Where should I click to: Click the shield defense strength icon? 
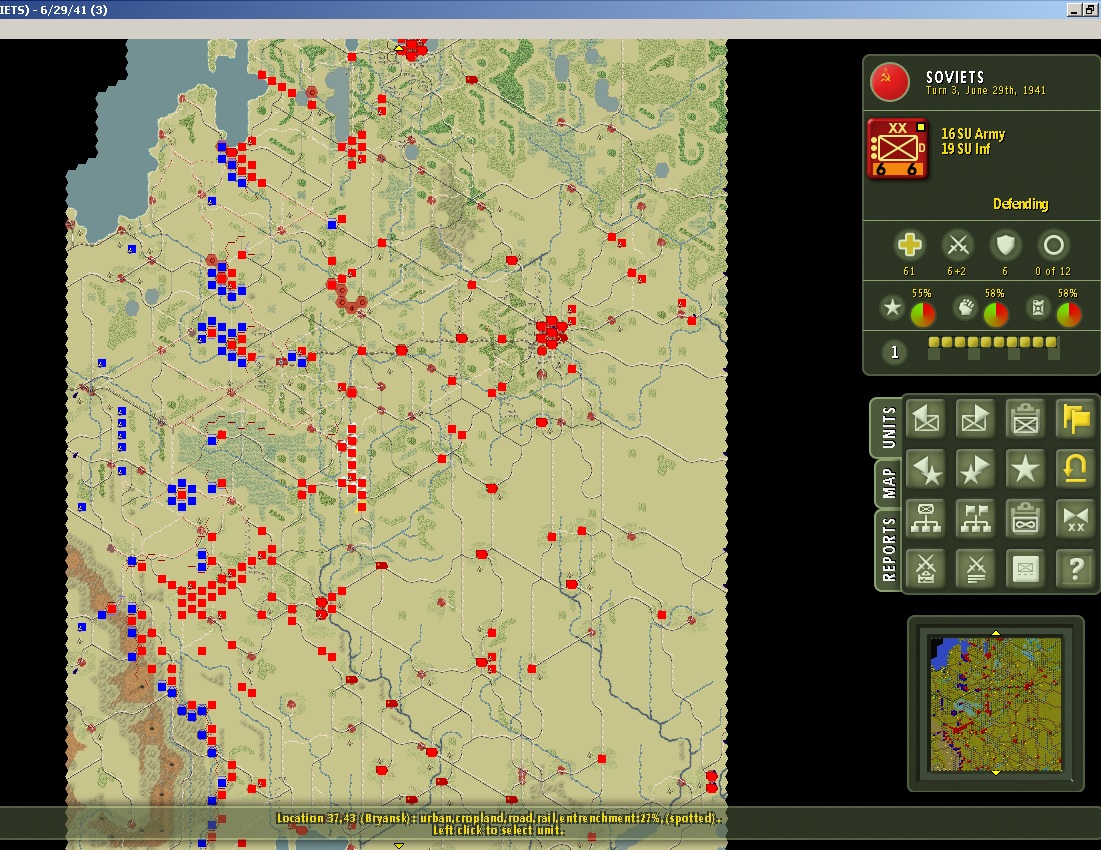click(1005, 245)
